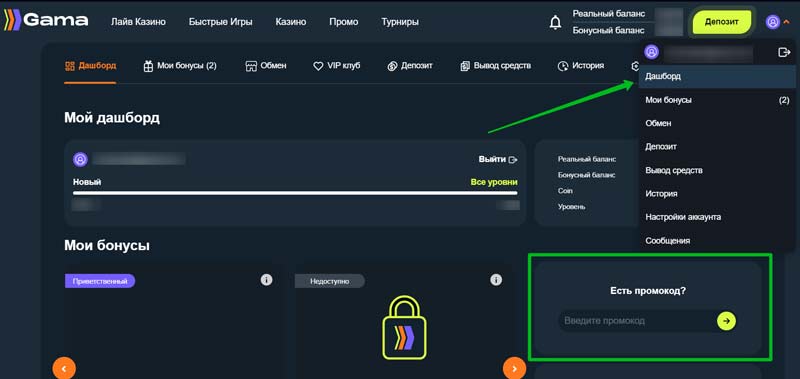Click Бонусный баланс label in header
Viewport: 800px width, 379px height.
click(608, 31)
